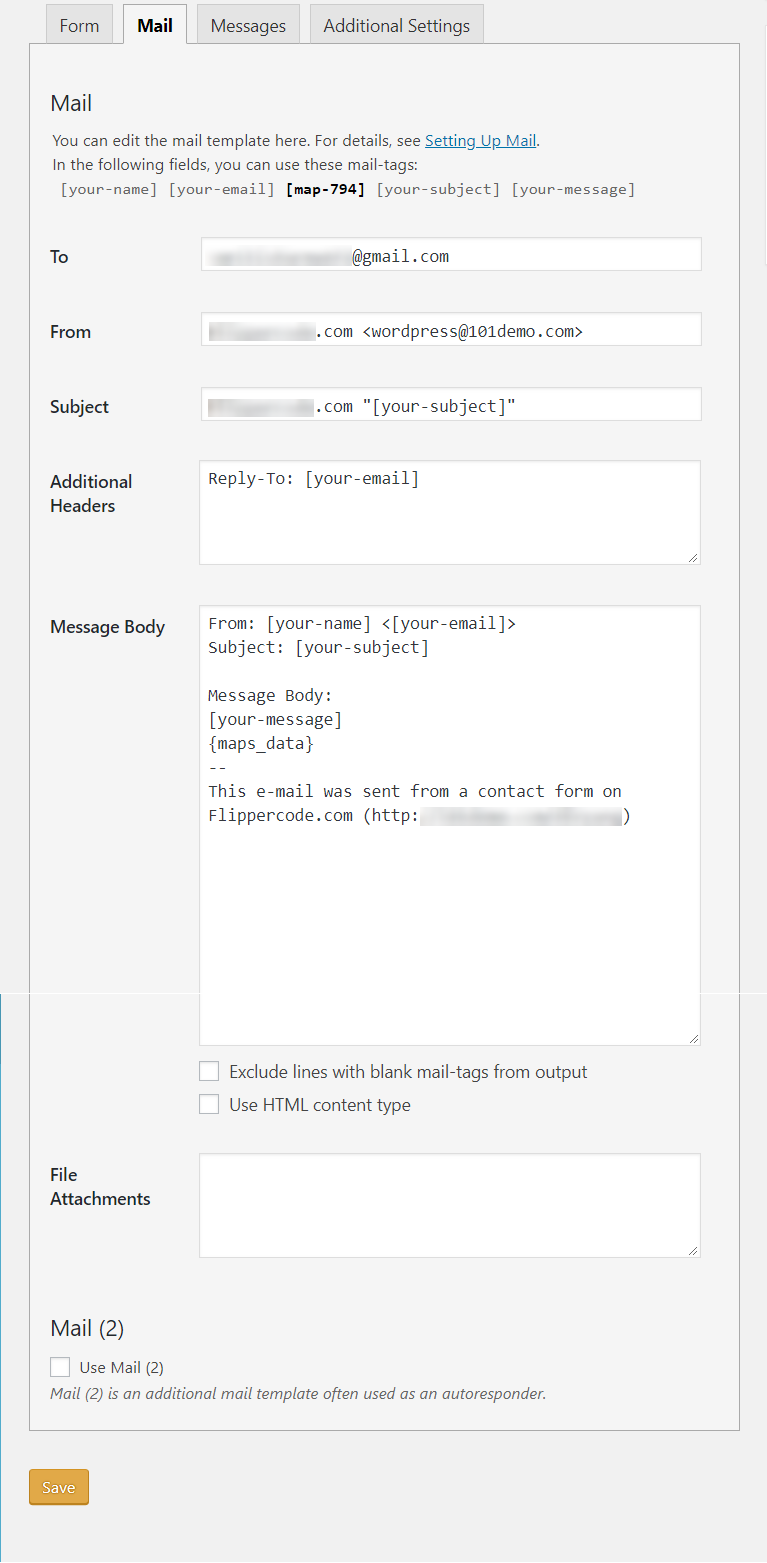Click into the From input field
767x1563 pixels.
[451, 330]
